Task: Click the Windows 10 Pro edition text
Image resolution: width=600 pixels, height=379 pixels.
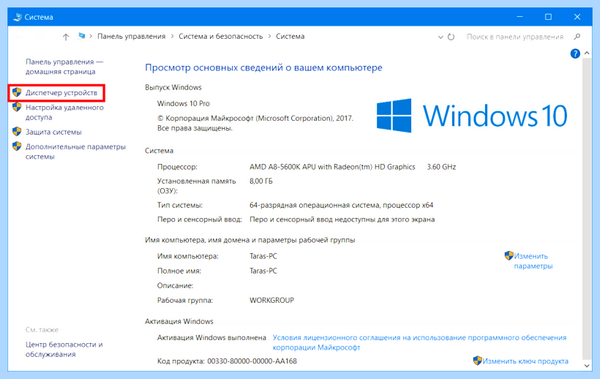Action: [183, 103]
